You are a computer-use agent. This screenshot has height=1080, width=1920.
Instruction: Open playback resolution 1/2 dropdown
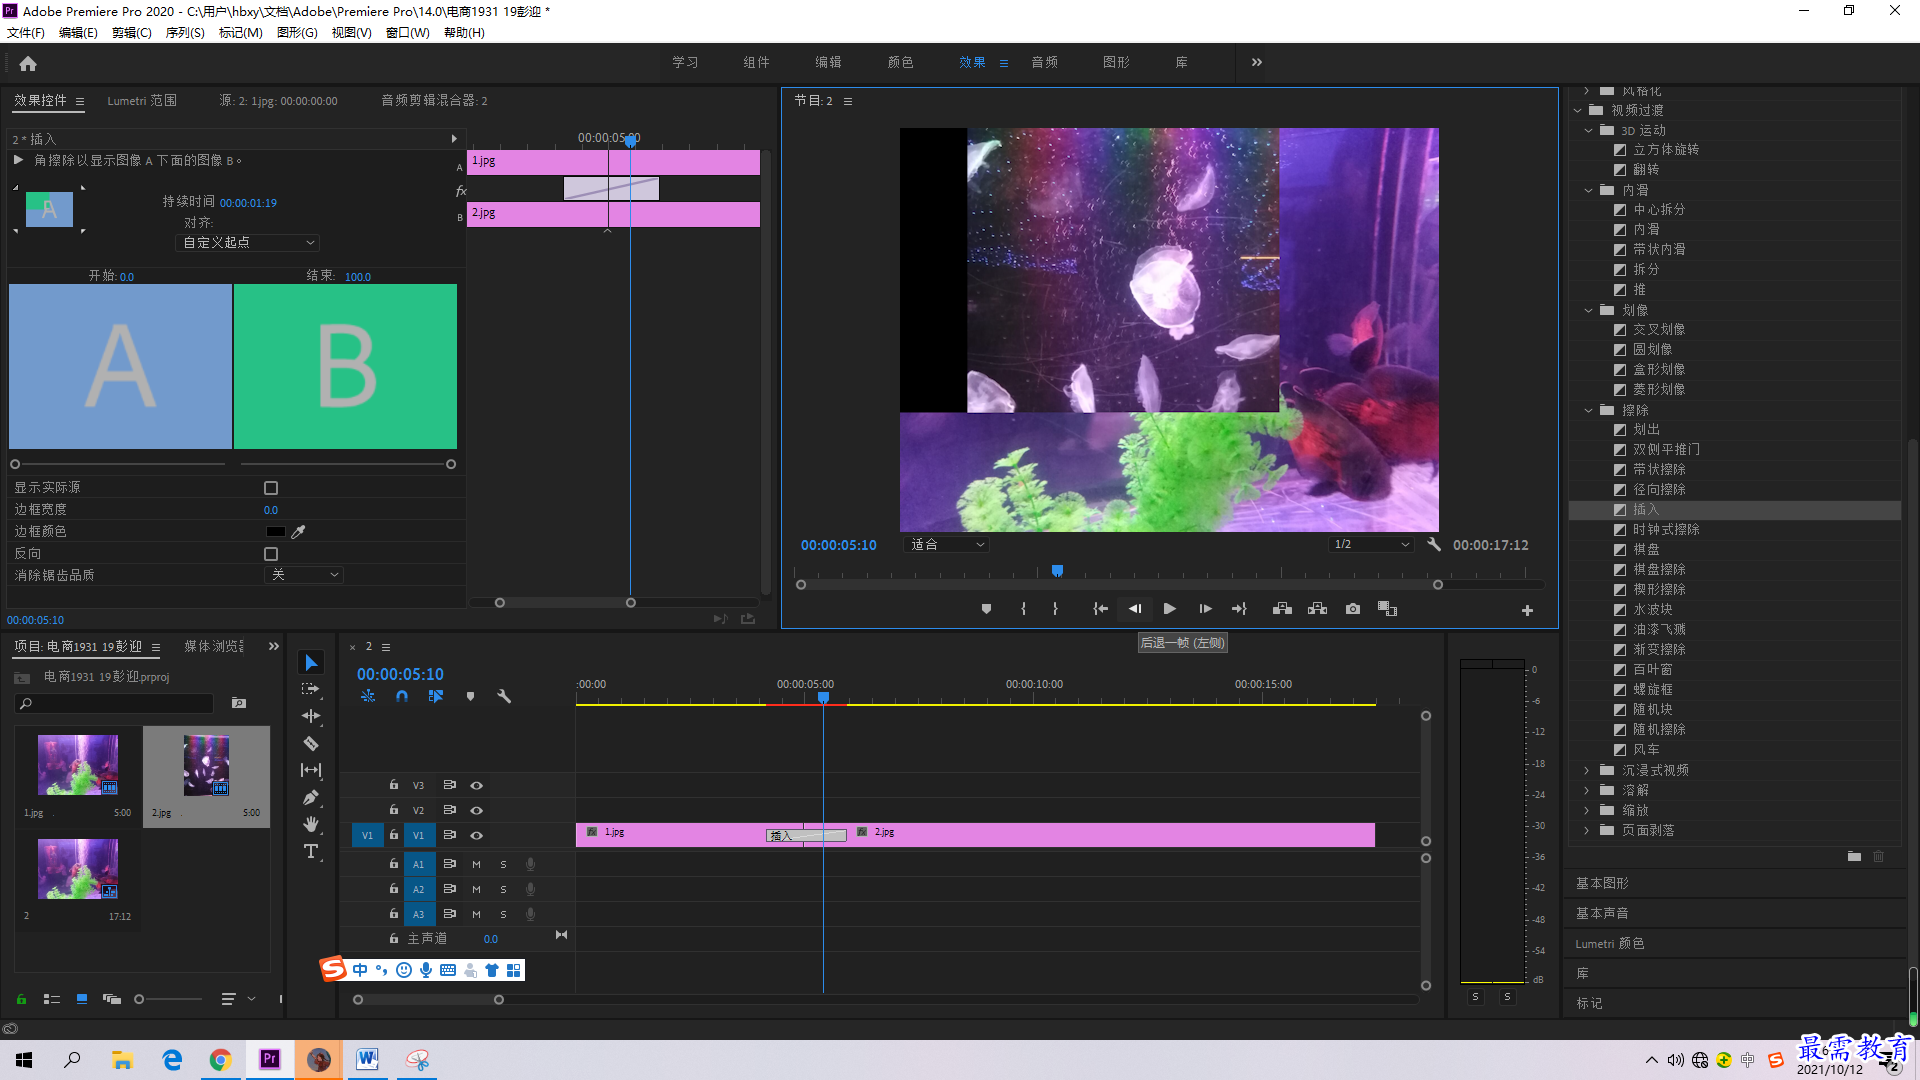(x=1371, y=545)
